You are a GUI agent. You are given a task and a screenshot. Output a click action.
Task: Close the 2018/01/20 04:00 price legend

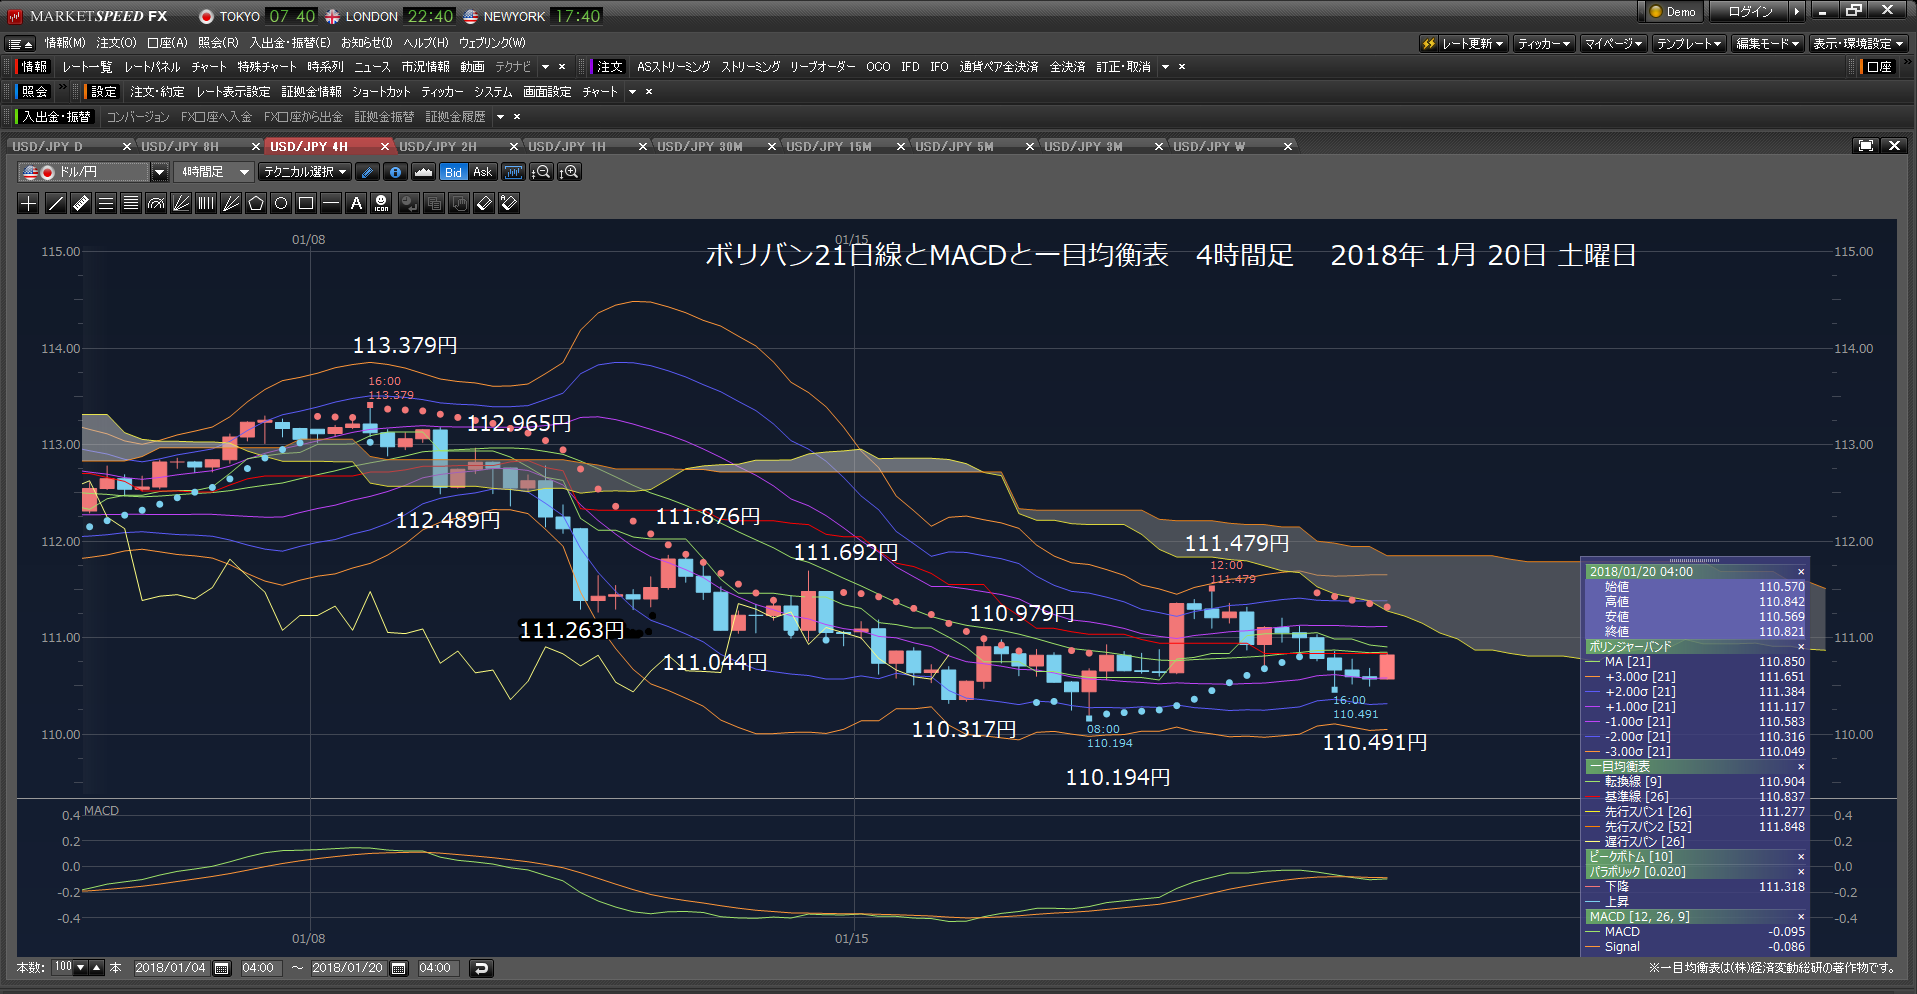tap(1801, 572)
